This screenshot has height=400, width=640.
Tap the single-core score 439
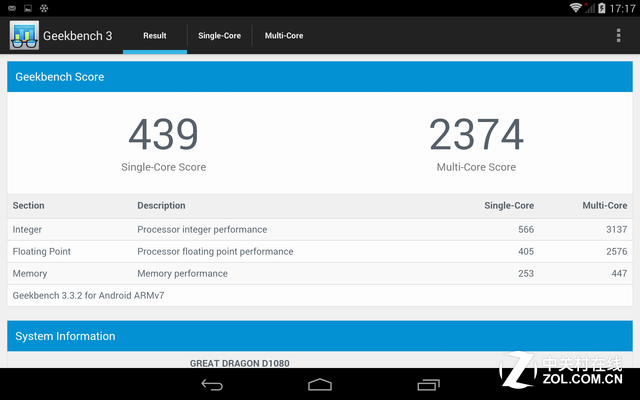164,134
